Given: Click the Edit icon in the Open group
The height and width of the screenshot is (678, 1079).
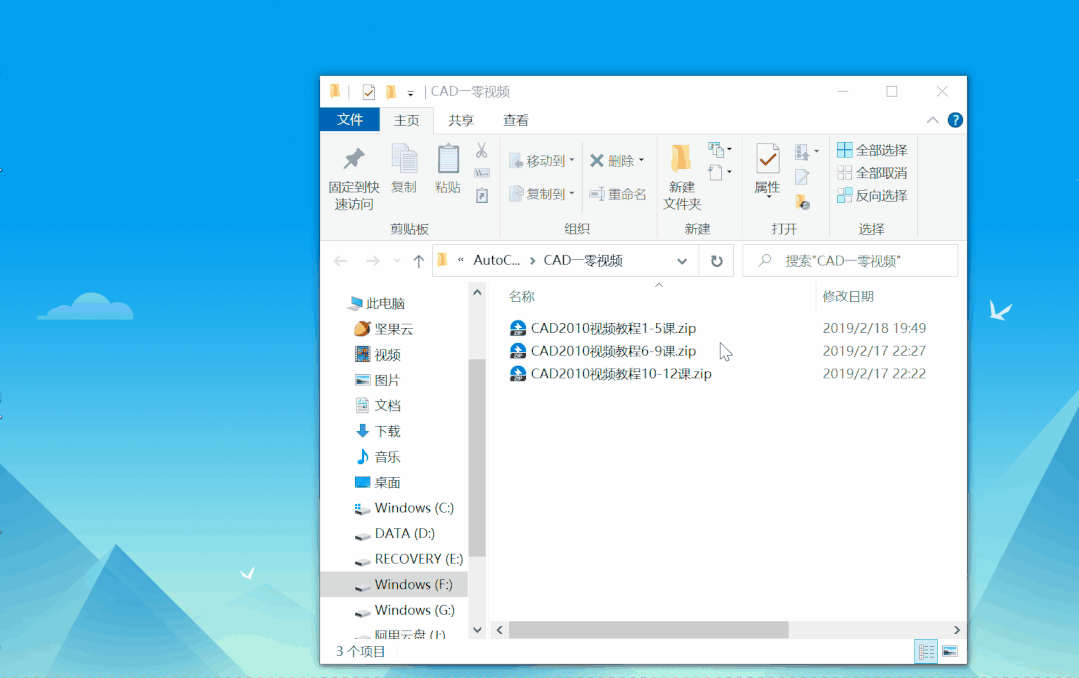Looking at the screenshot, I should (802, 178).
